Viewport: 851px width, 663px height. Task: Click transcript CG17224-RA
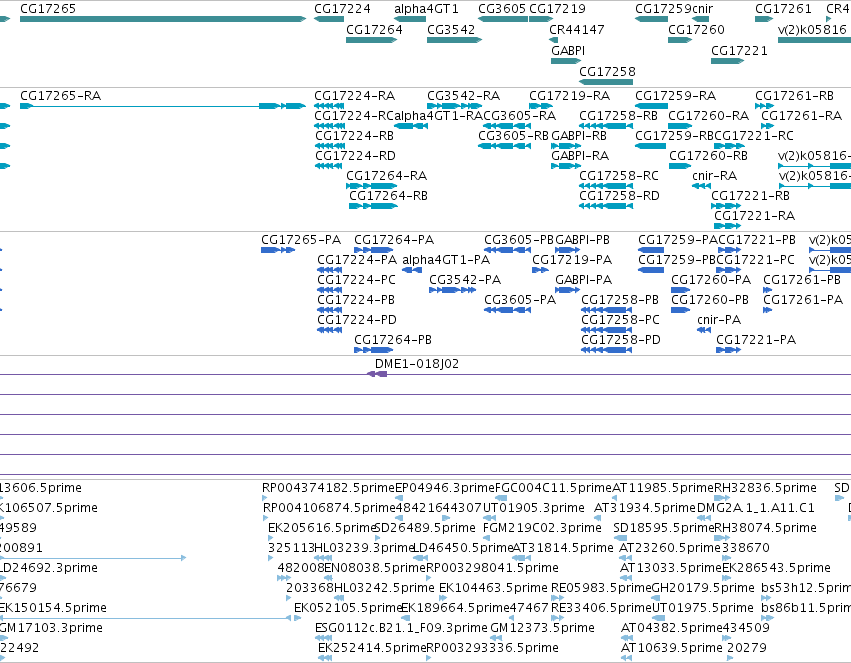(x=329, y=106)
